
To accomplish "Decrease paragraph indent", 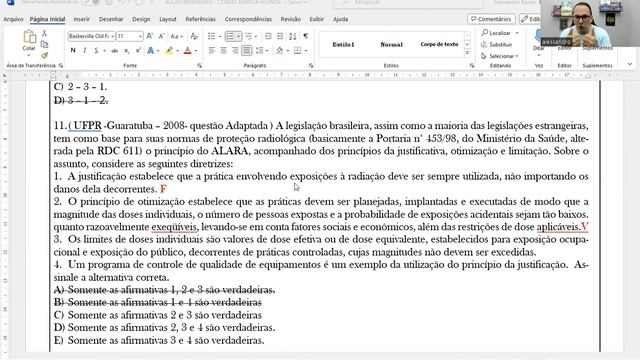I will click(268, 36).
